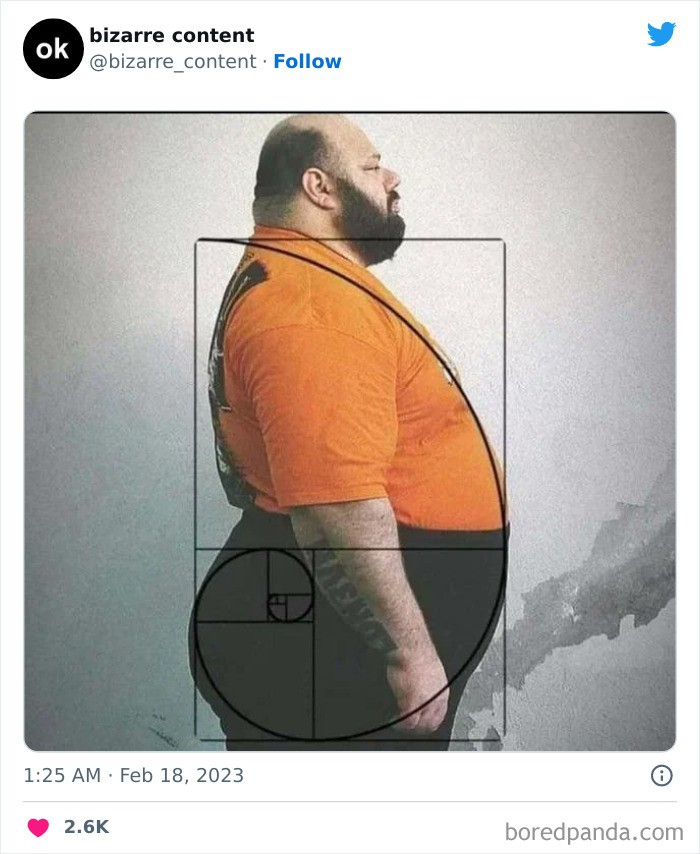The width and height of the screenshot is (700, 854).
Task: Click the smallest spiral square in the image
Action: pos(277,600)
